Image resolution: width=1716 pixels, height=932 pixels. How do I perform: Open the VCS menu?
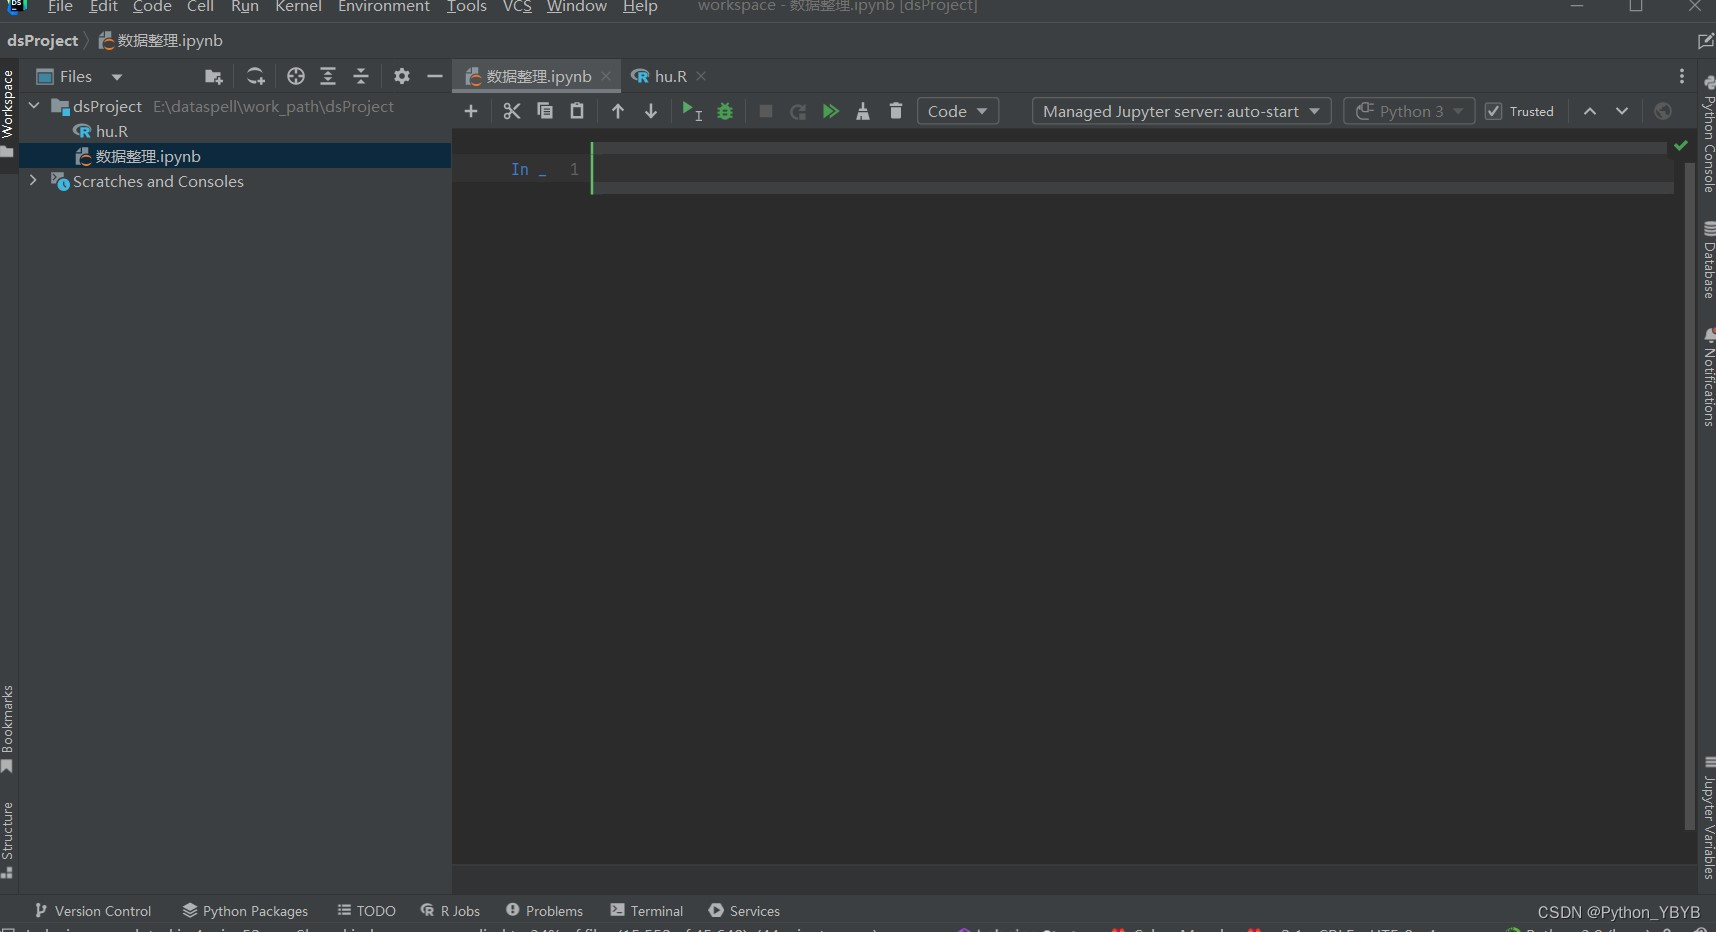click(517, 7)
